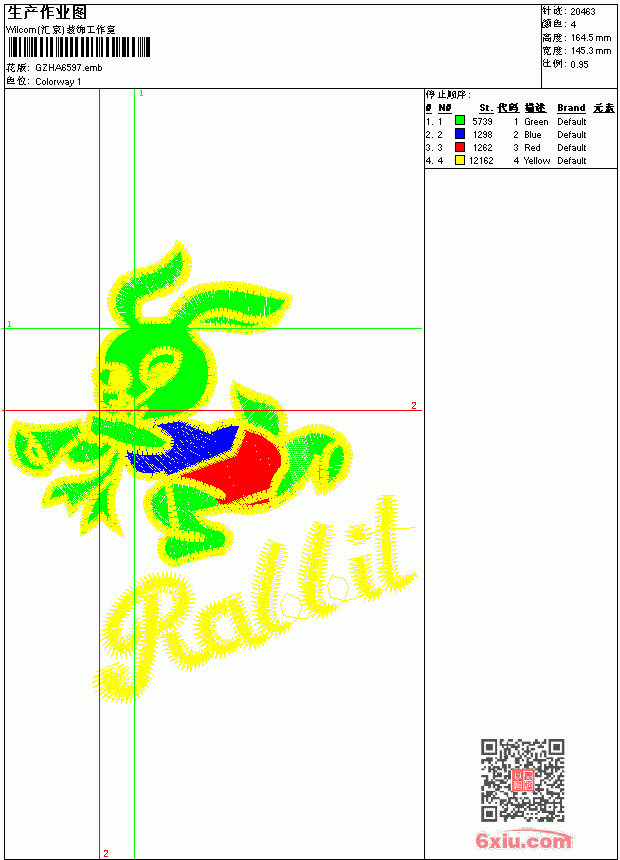Click the Colorway 1 label
Screen dimensions: 620x860
click(x=58, y=82)
